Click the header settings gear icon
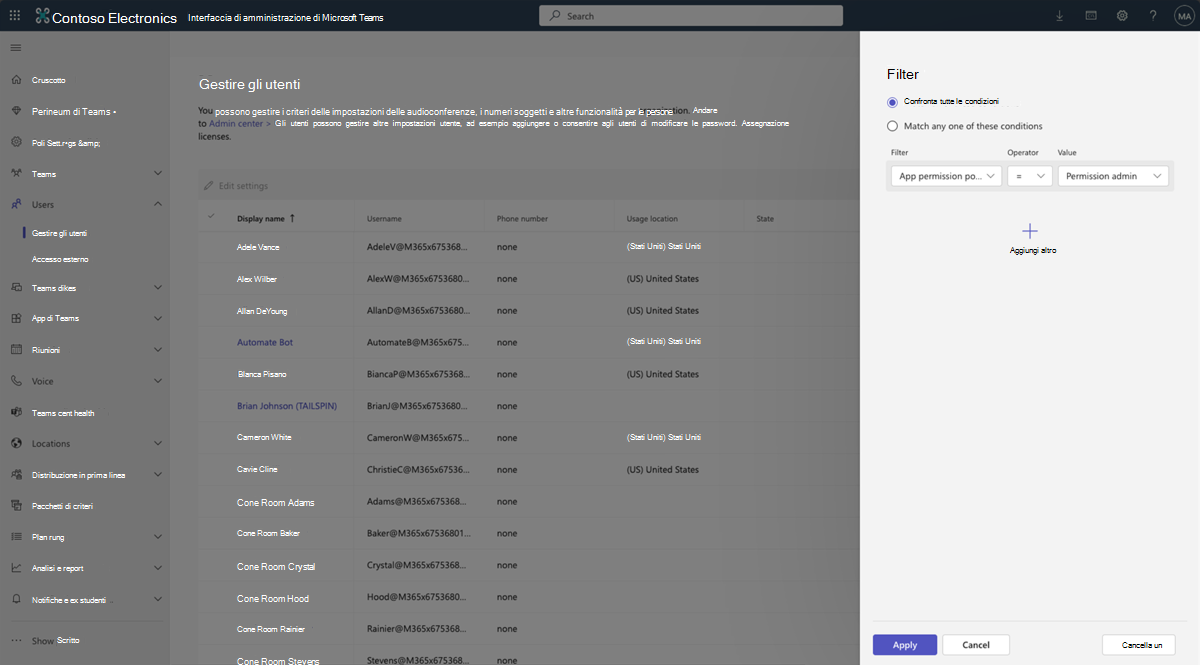The image size is (1200, 665). coord(1122,16)
